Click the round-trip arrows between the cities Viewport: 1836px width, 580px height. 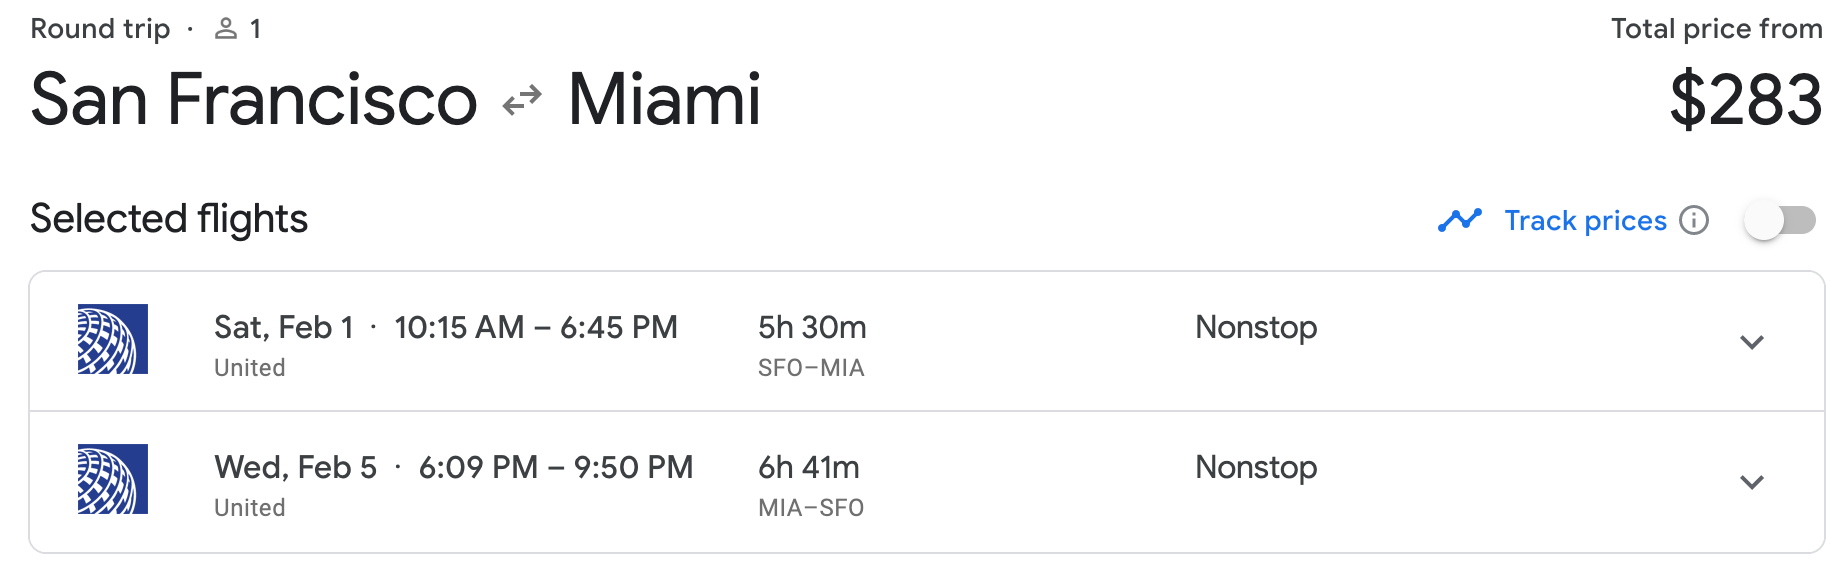(522, 100)
